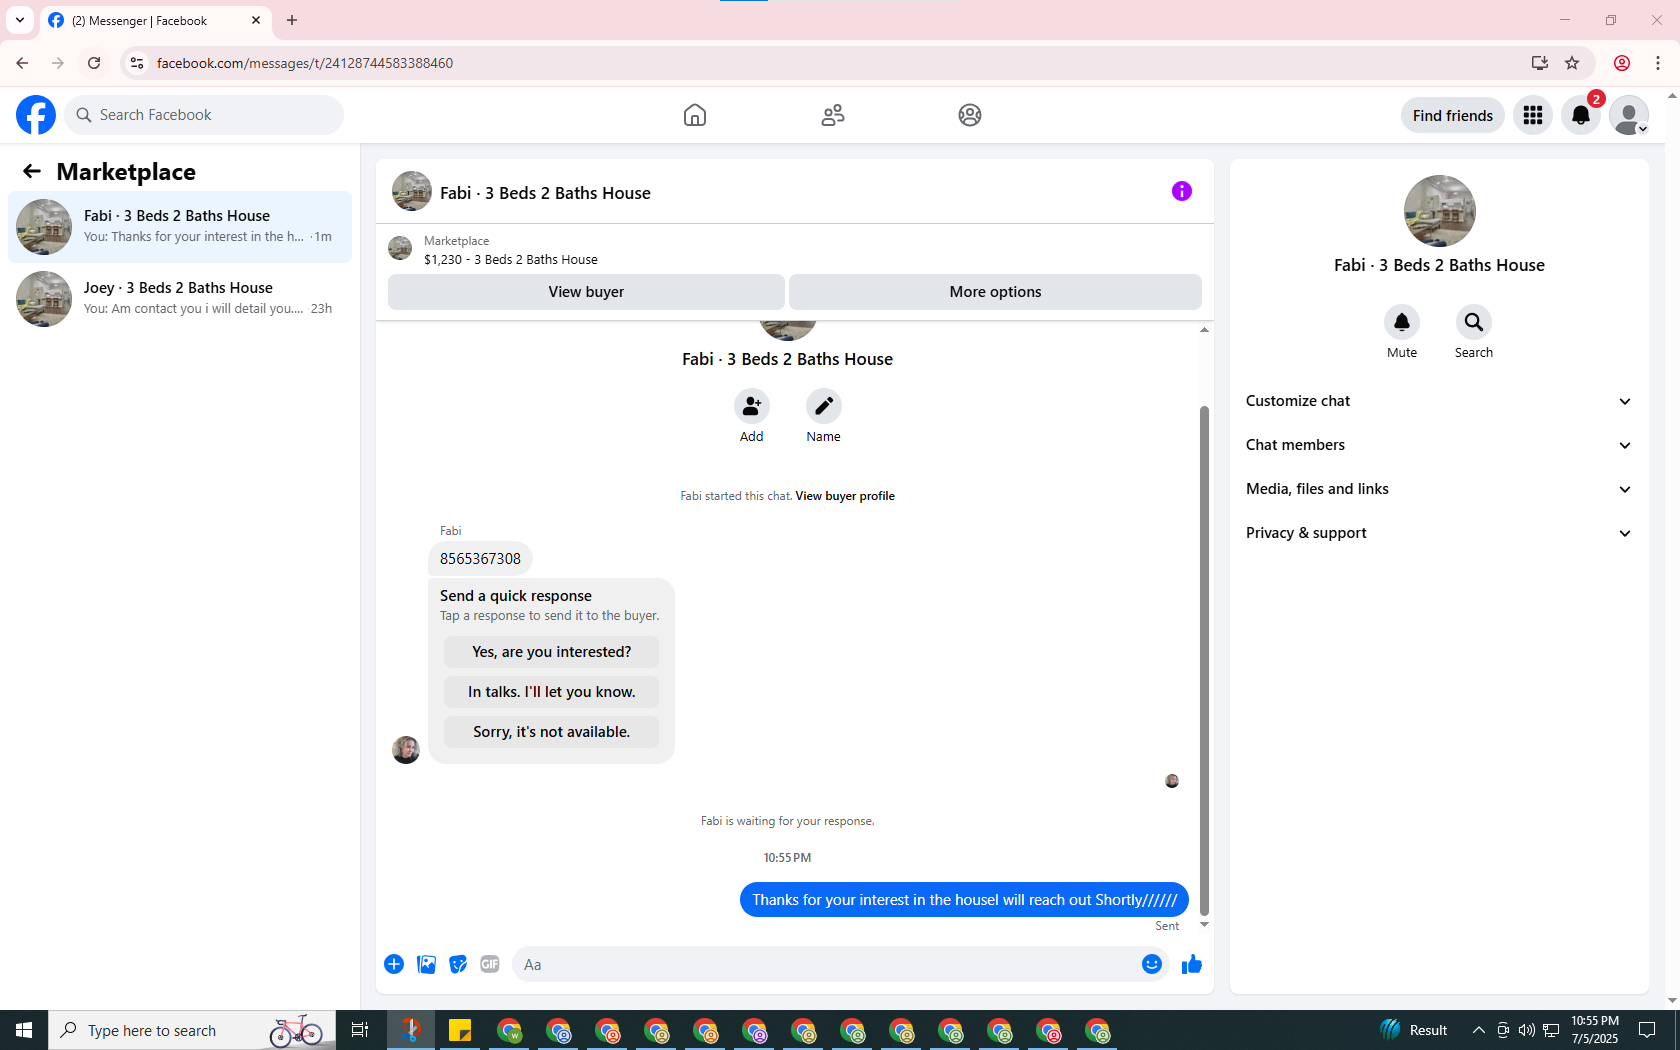Send quick response 'Yes, are you interested?'
Image resolution: width=1680 pixels, height=1050 pixels.
tap(551, 652)
